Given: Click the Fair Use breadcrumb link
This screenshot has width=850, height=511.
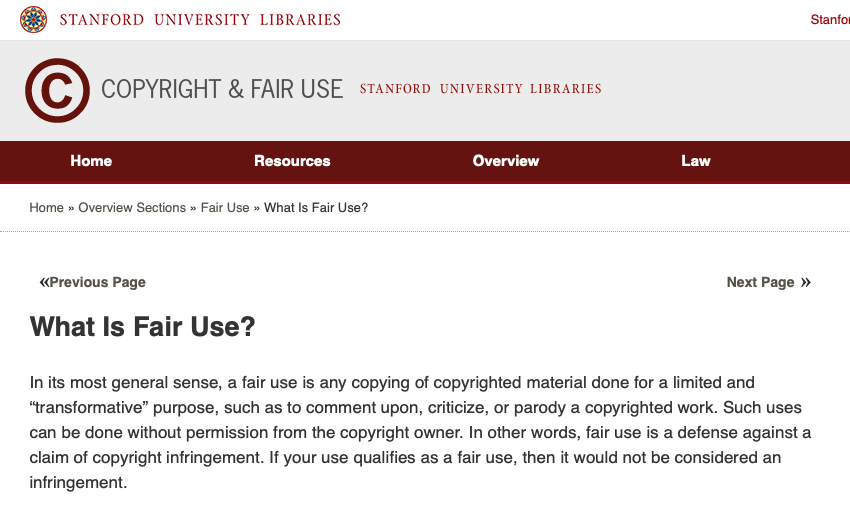Looking at the screenshot, I should coord(225,208).
